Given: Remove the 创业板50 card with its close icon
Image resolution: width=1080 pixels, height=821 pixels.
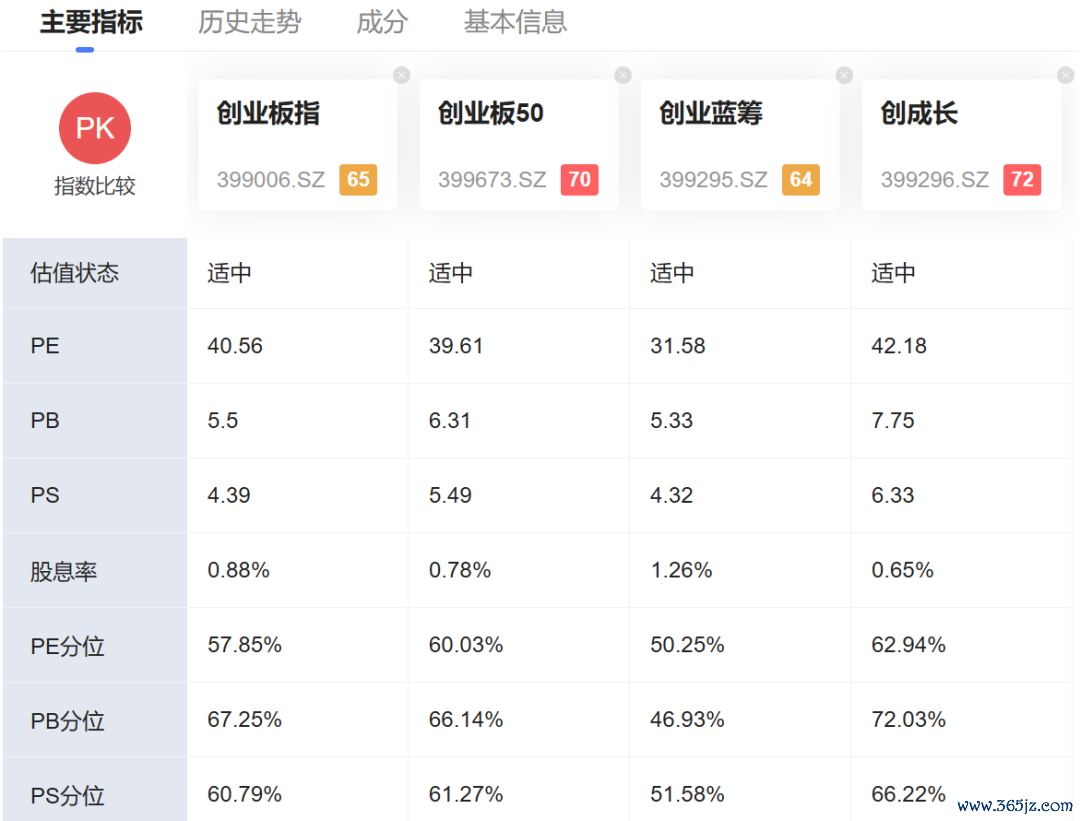Looking at the screenshot, I should pos(623,75).
